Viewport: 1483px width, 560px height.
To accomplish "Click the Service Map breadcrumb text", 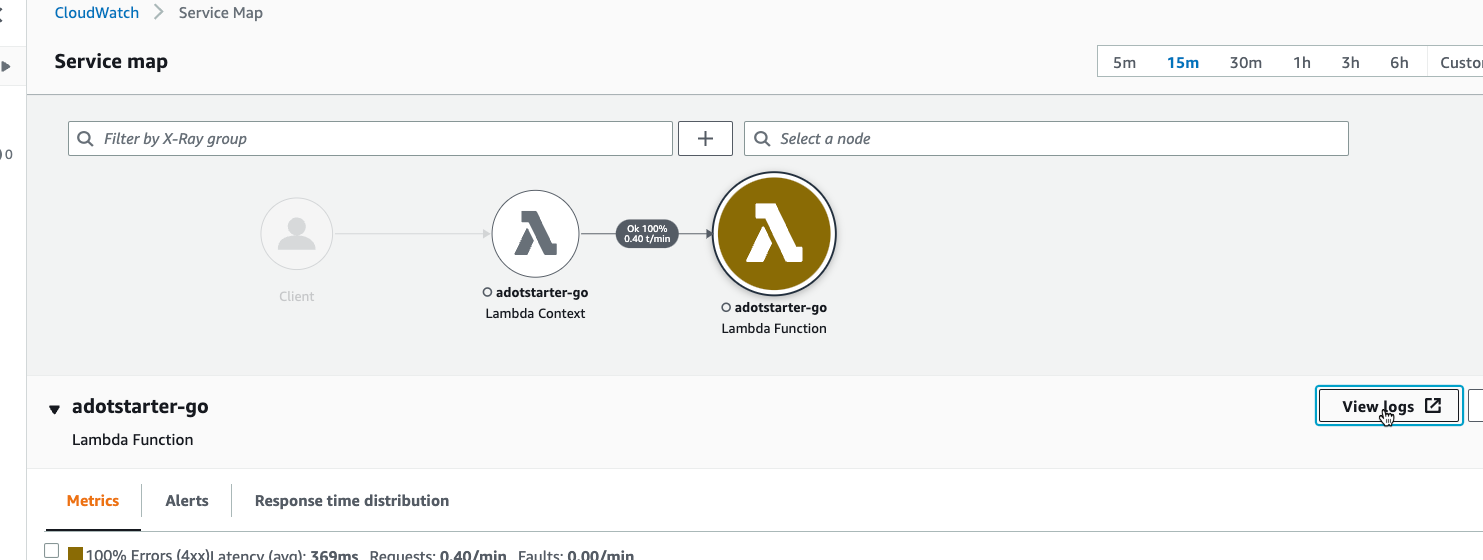I will pos(221,13).
